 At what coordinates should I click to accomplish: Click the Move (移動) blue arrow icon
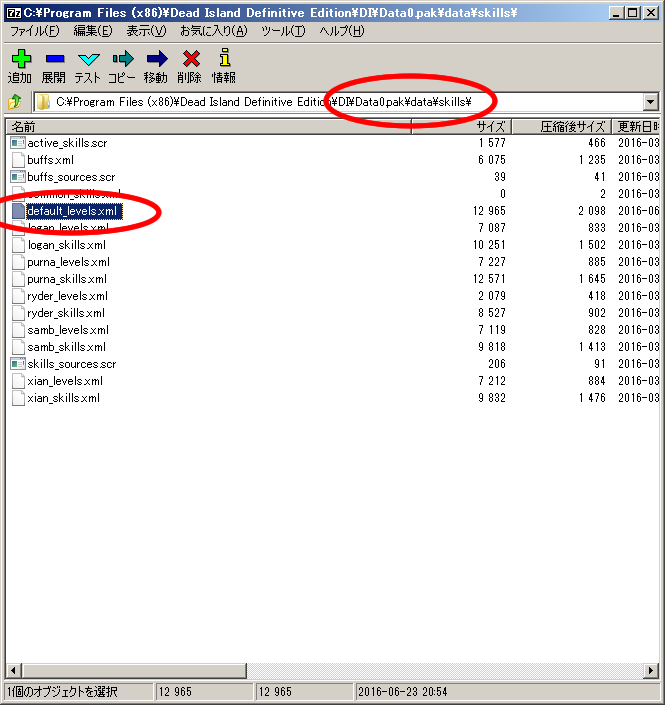point(156,58)
